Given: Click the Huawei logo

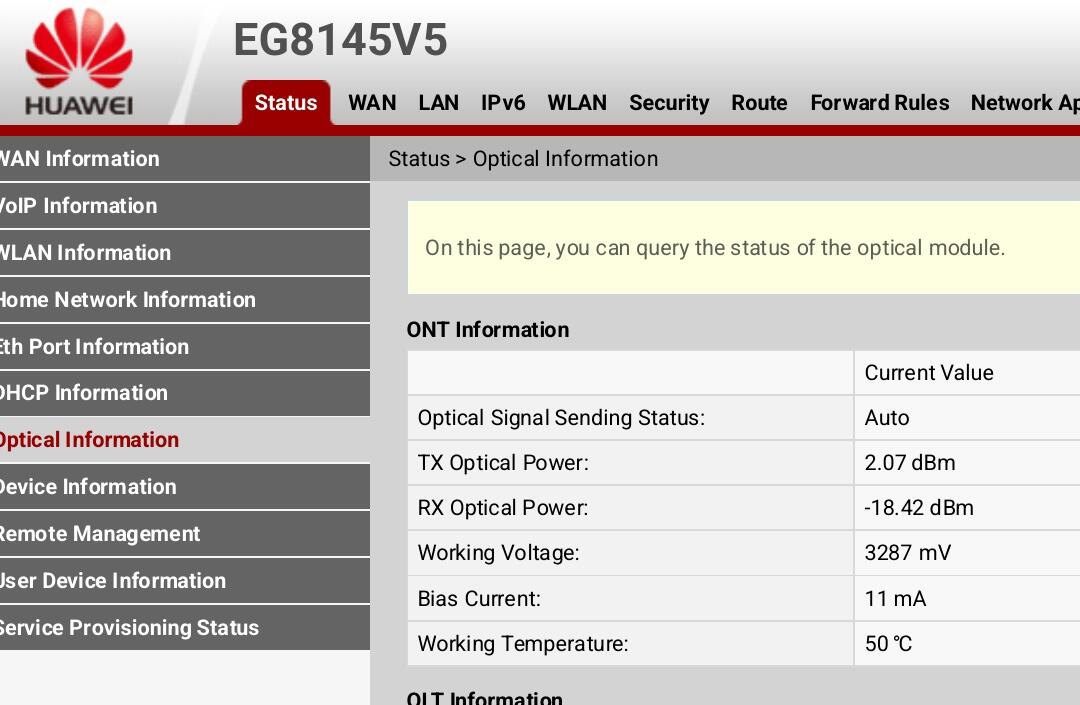Looking at the screenshot, I should click(79, 62).
